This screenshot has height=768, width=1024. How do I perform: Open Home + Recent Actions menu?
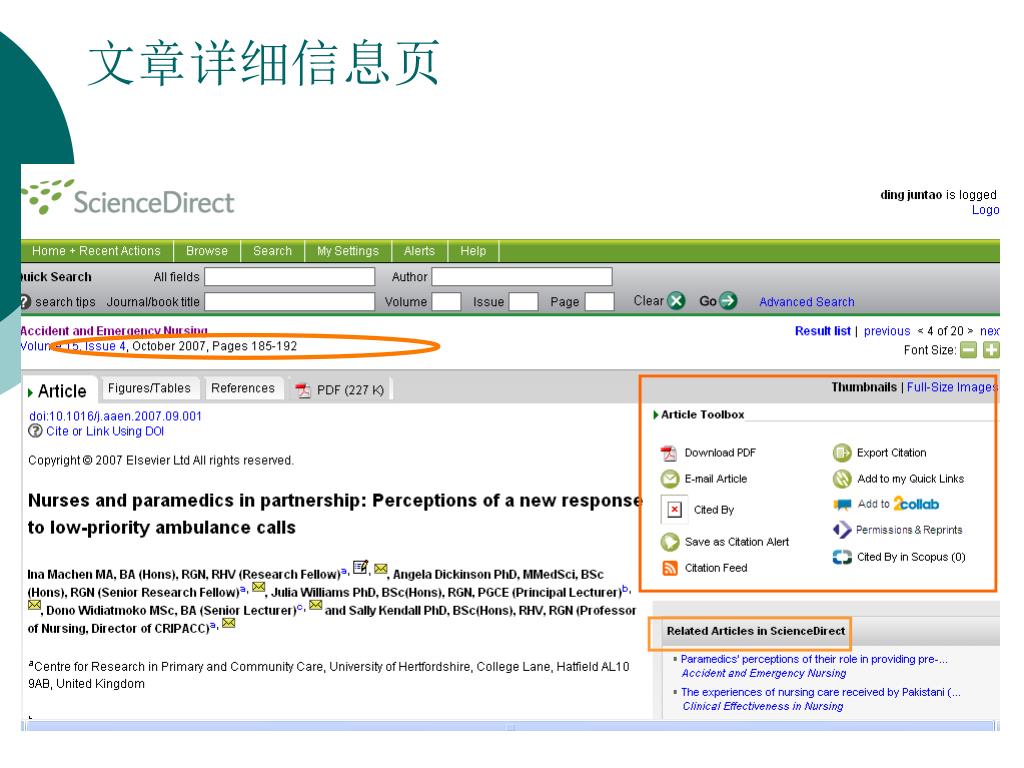coord(96,251)
